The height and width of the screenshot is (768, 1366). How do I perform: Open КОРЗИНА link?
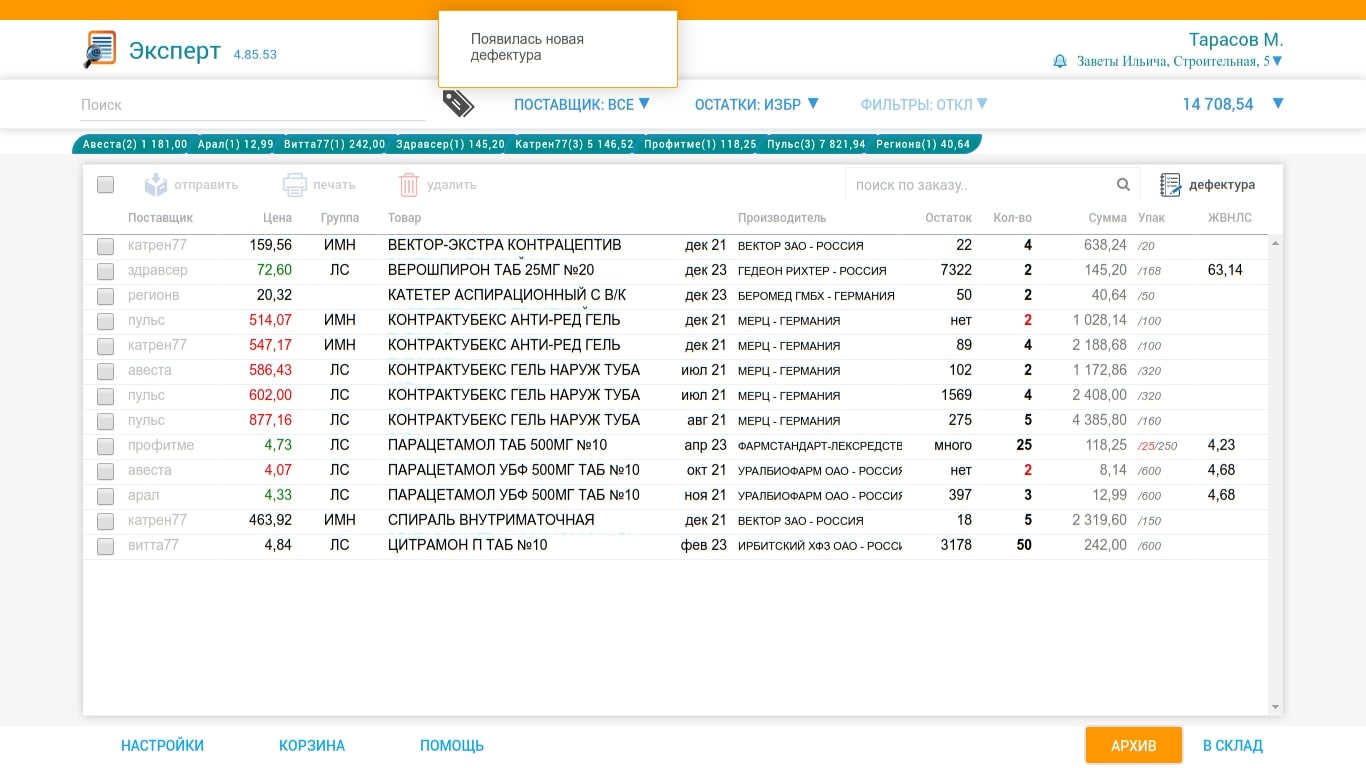(312, 745)
